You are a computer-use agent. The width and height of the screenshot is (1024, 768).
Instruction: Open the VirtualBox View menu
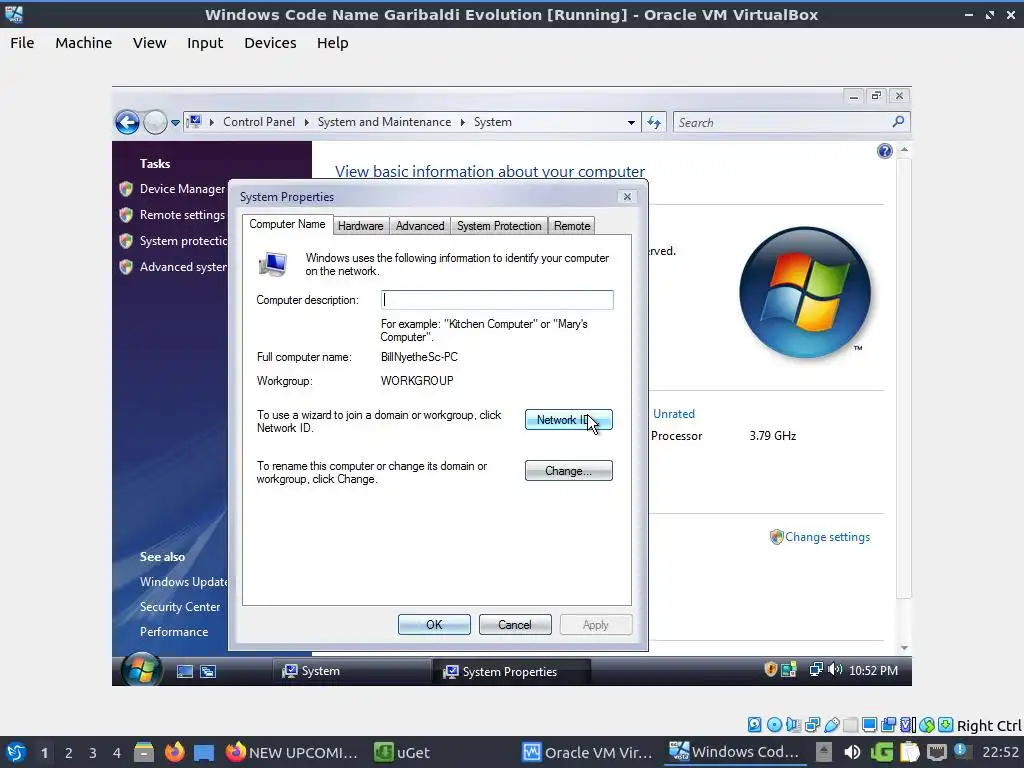point(150,43)
